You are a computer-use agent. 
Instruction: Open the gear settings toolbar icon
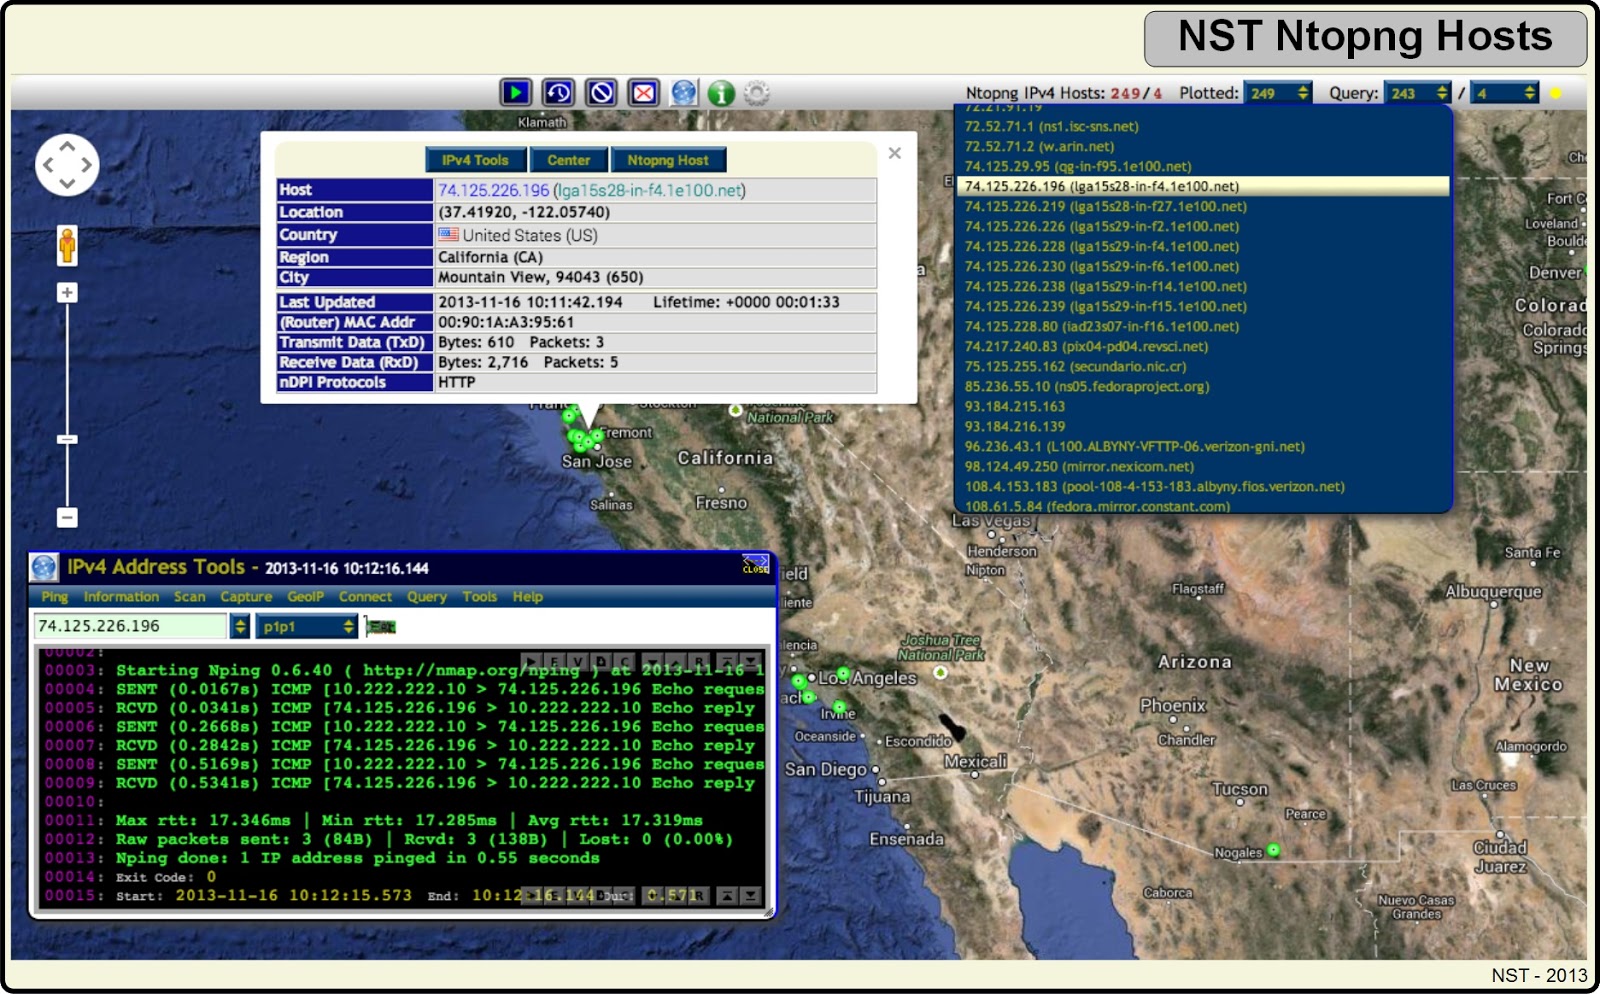pos(757,92)
